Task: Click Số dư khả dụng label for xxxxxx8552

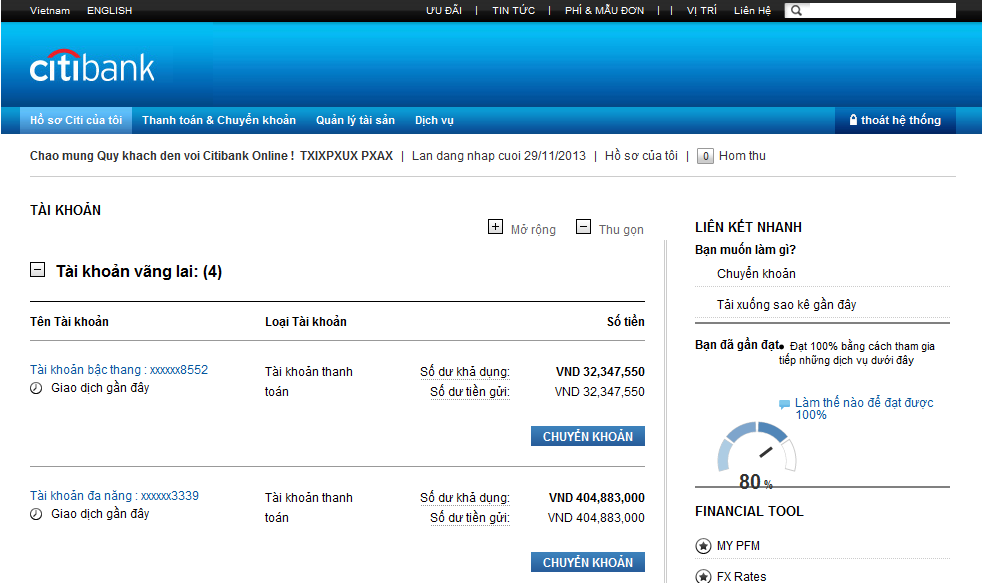Action: [465, 372]
